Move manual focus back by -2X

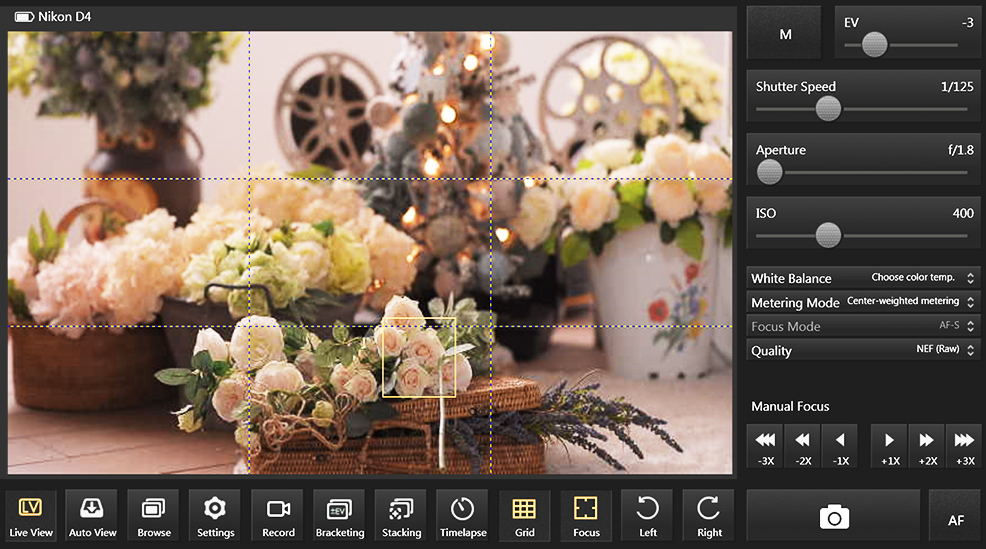(x=802, y=446)
